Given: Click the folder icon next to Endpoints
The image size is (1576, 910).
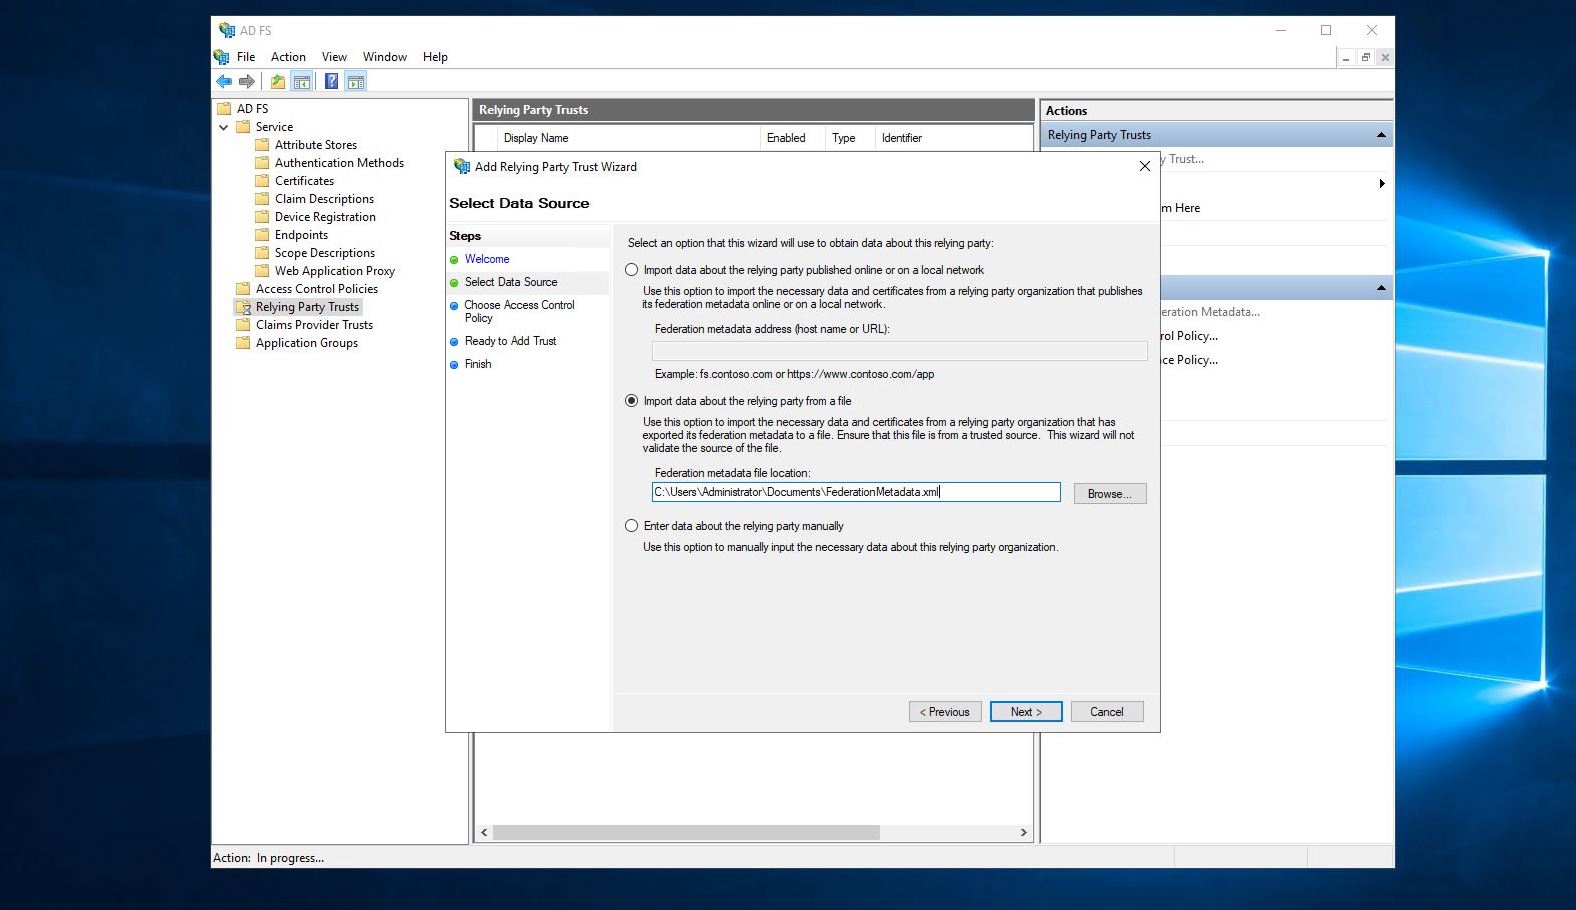Looking at the screenshot, I should pos(262,234).
